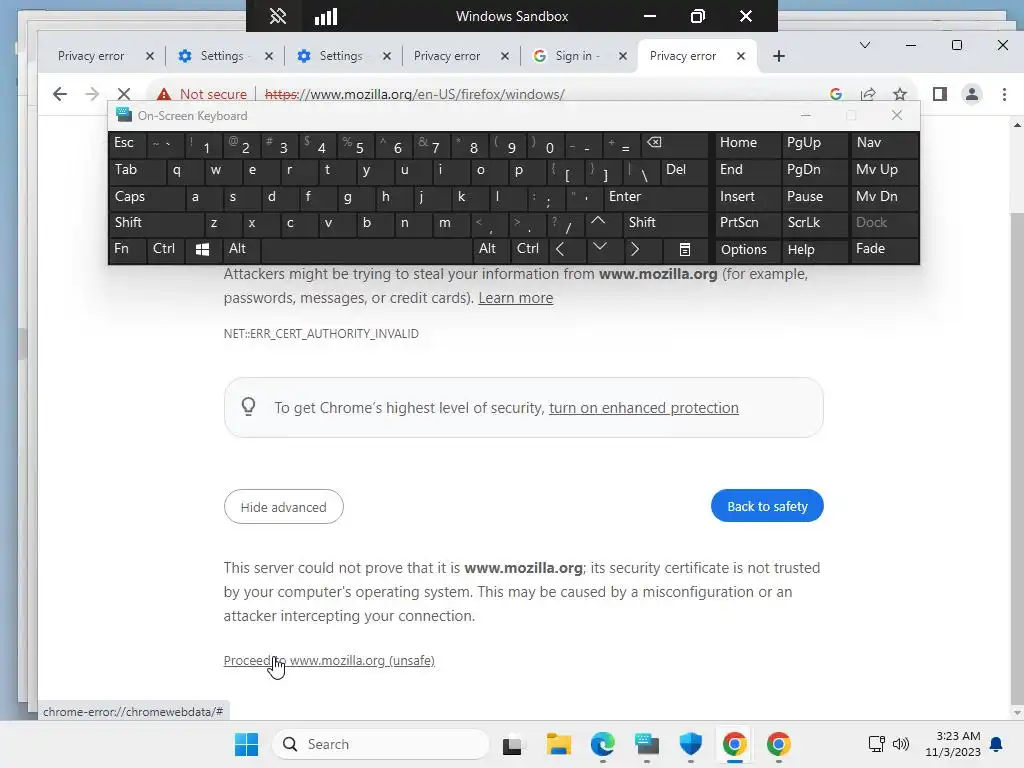Viewport: 1024px width, 768px height.
Task: Bookmark this tab with the star
Action: [900, 94]
